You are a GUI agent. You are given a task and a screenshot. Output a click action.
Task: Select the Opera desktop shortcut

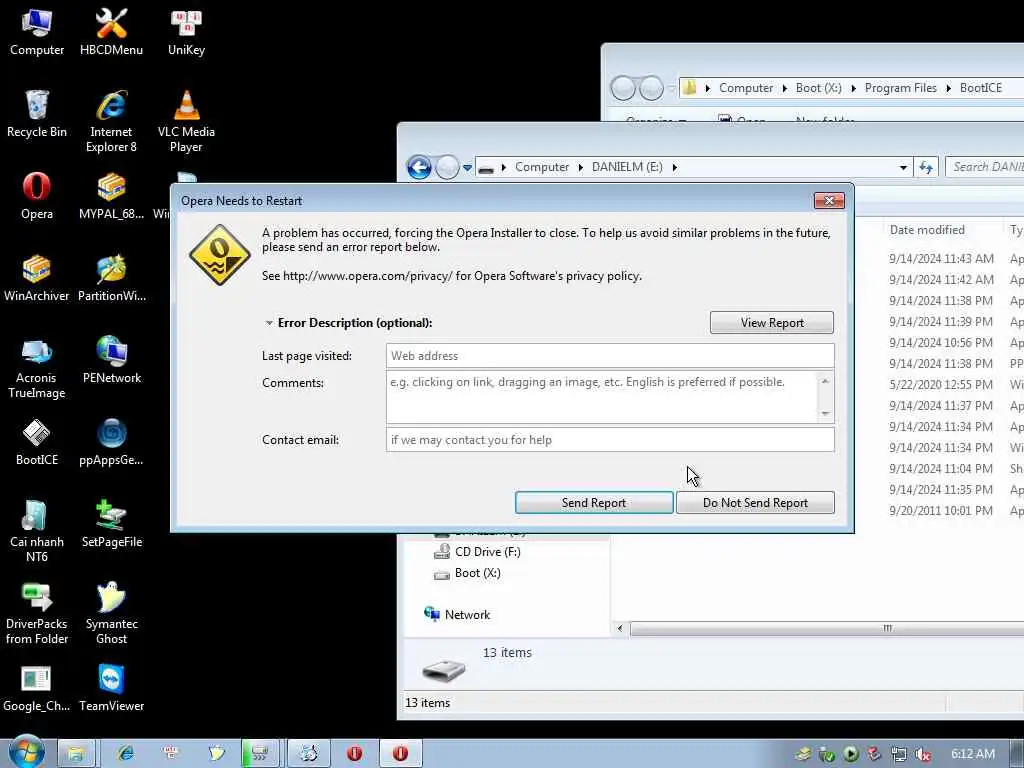pyautogui.click(x=37, y=196)
